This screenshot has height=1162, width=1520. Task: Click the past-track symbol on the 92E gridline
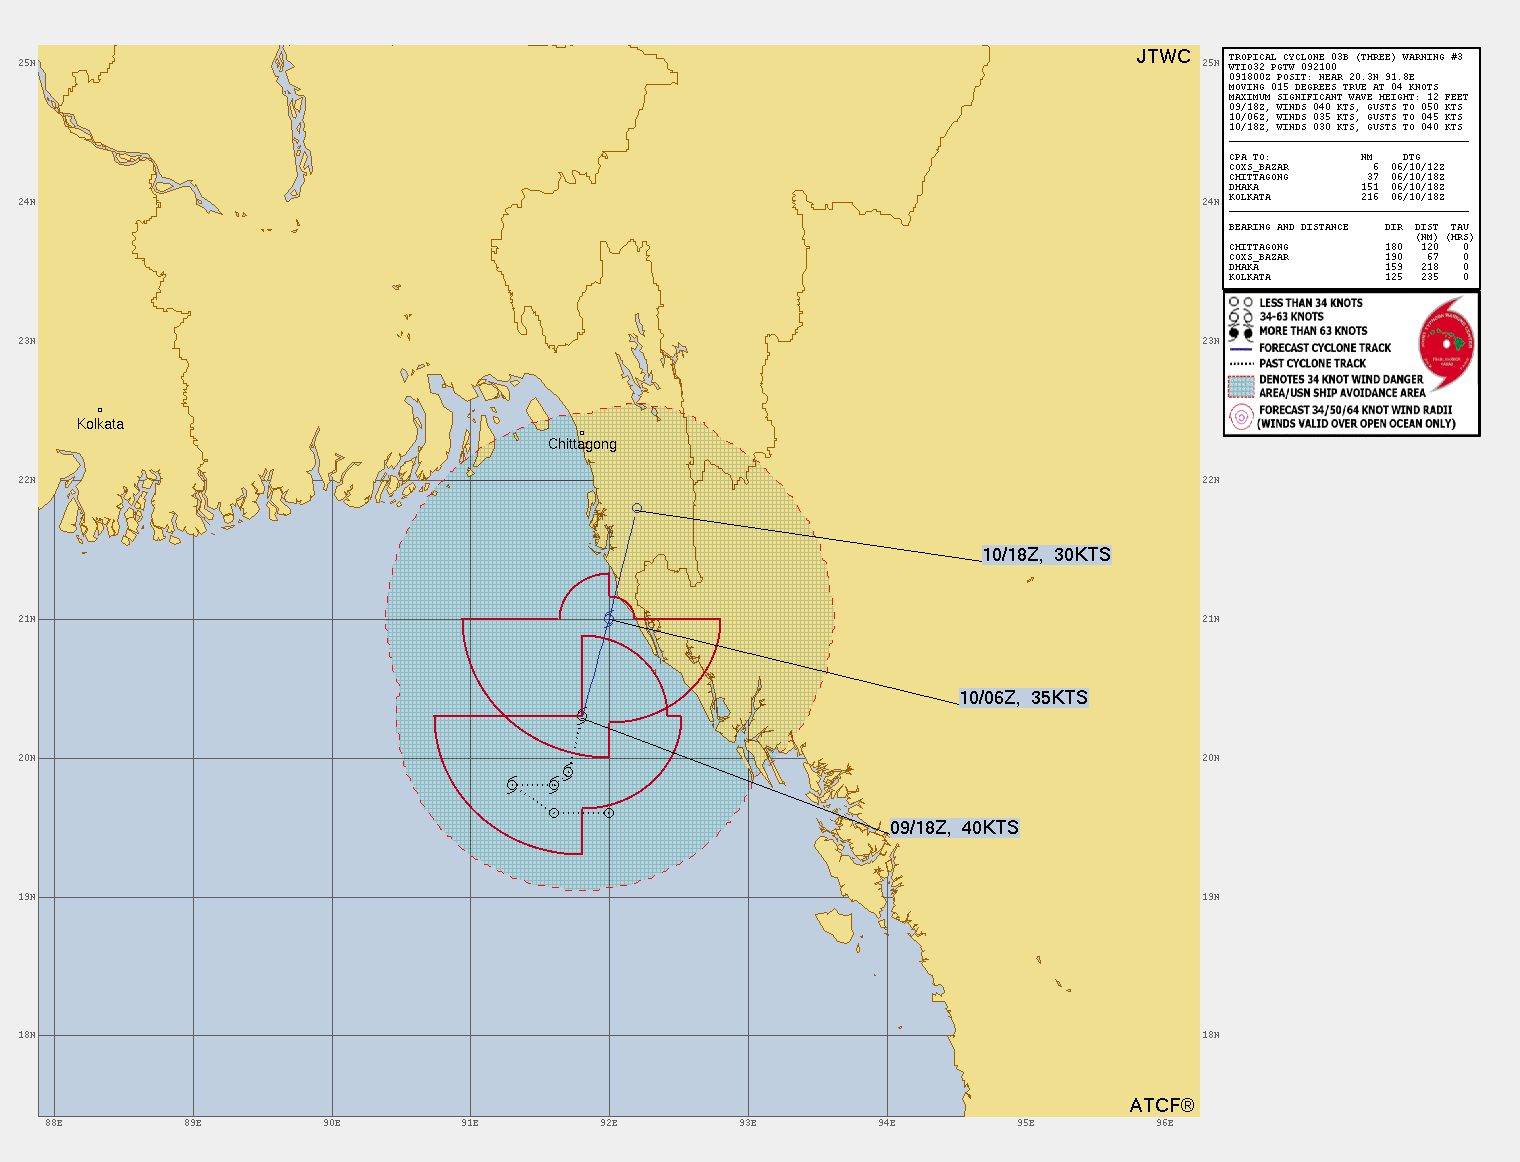point(609,813)
